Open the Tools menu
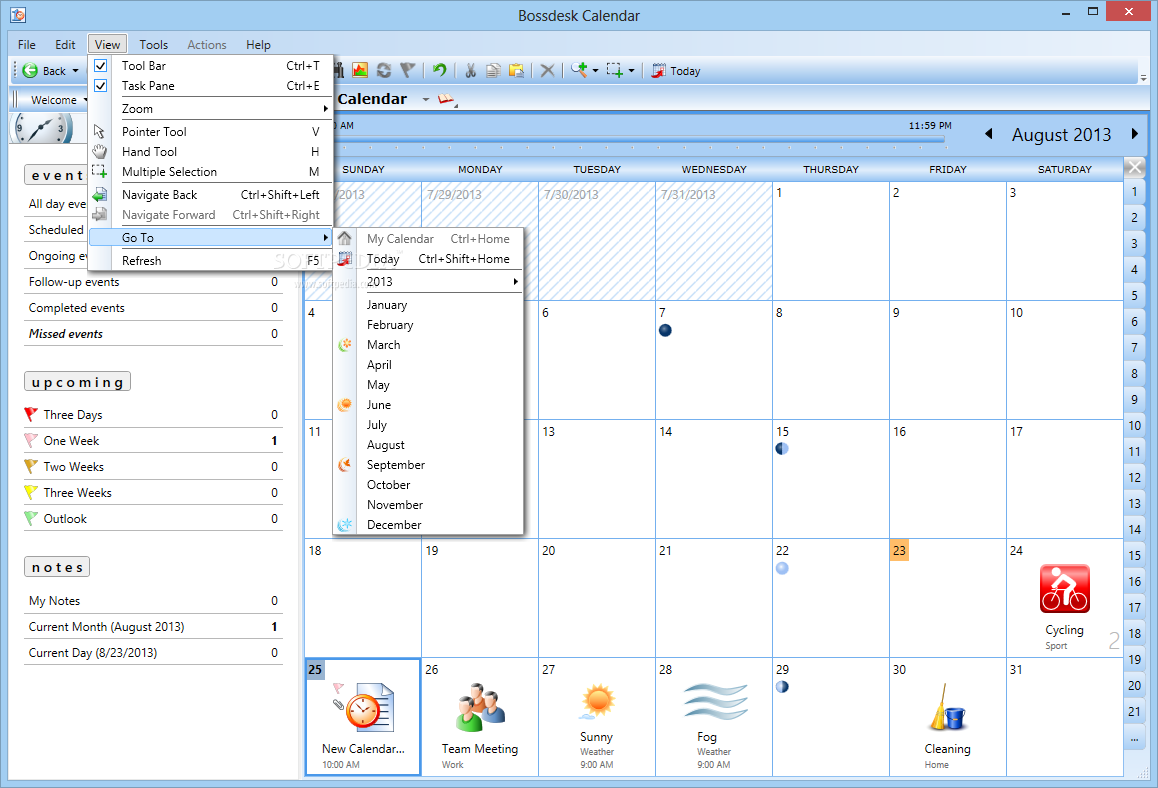This screenshot has height=788, width=1158. pyautogui.click(x=154, y=44)
